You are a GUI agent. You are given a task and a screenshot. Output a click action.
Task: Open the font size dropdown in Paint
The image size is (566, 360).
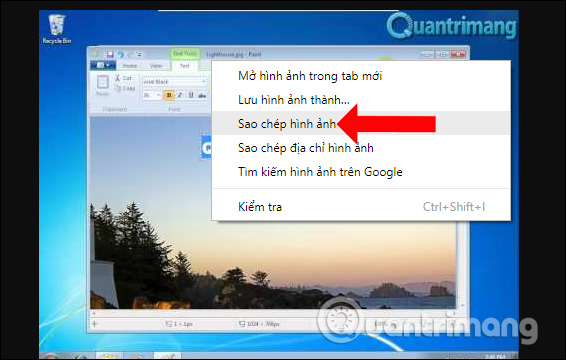152,95
